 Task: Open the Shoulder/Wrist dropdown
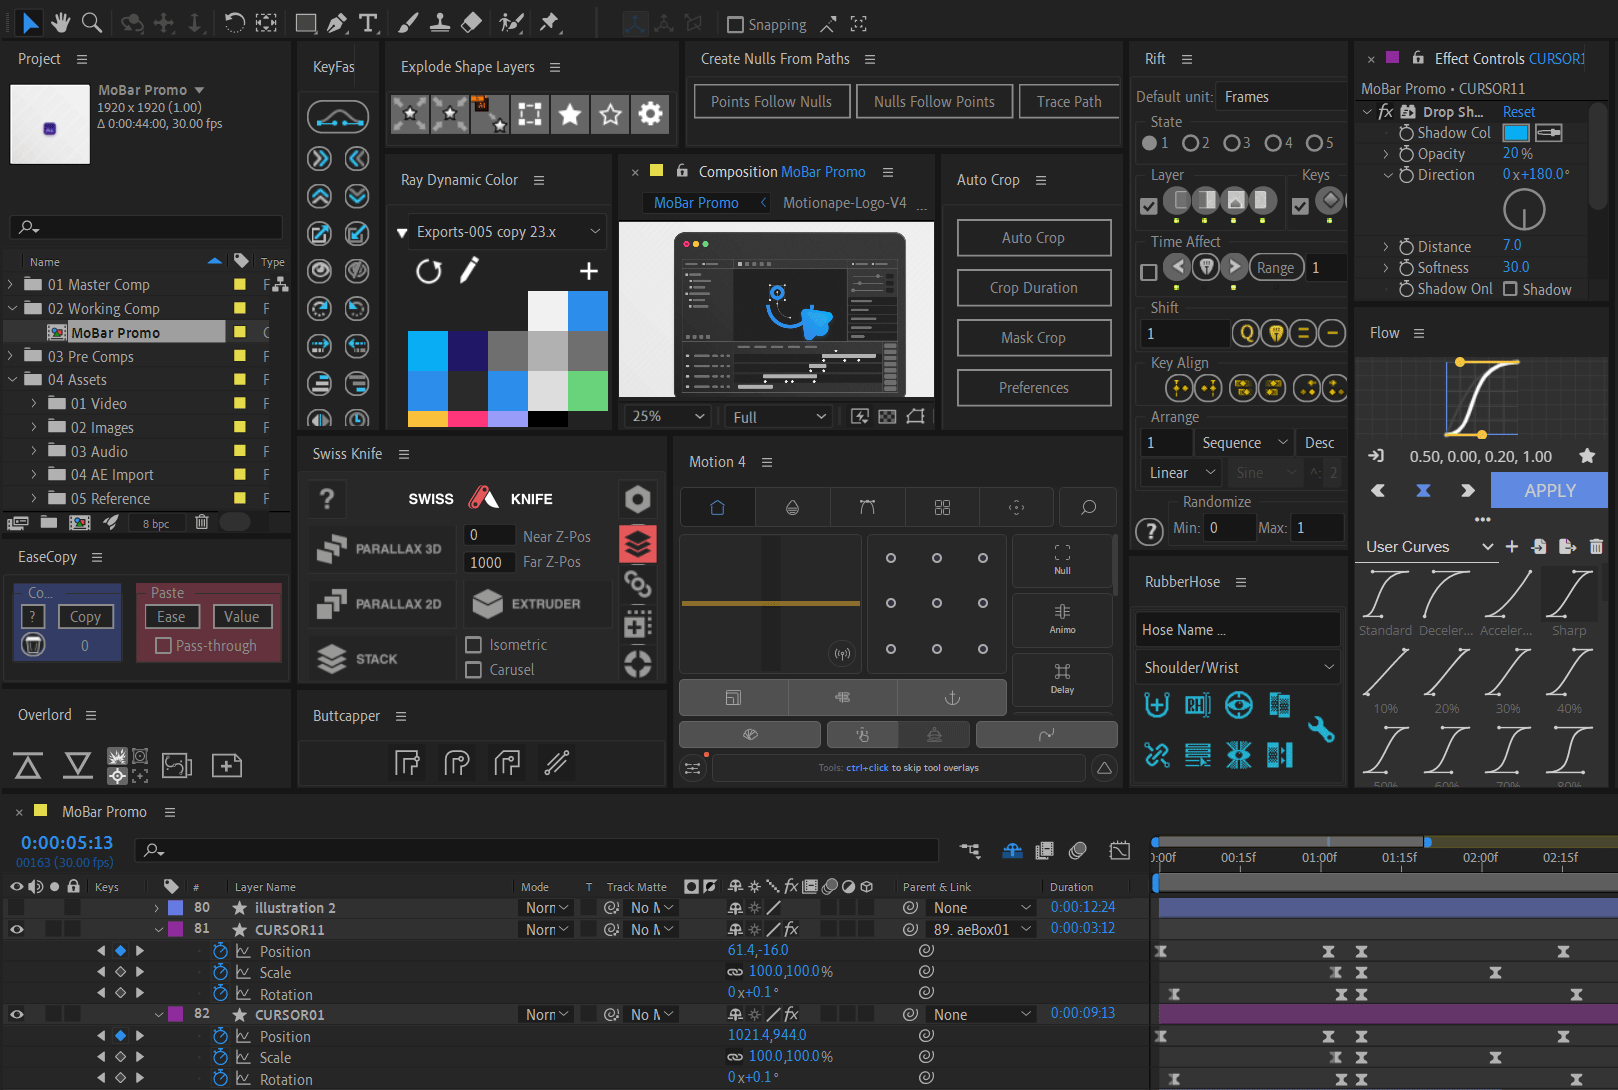pyautogui.click(x=1238, y=668)
